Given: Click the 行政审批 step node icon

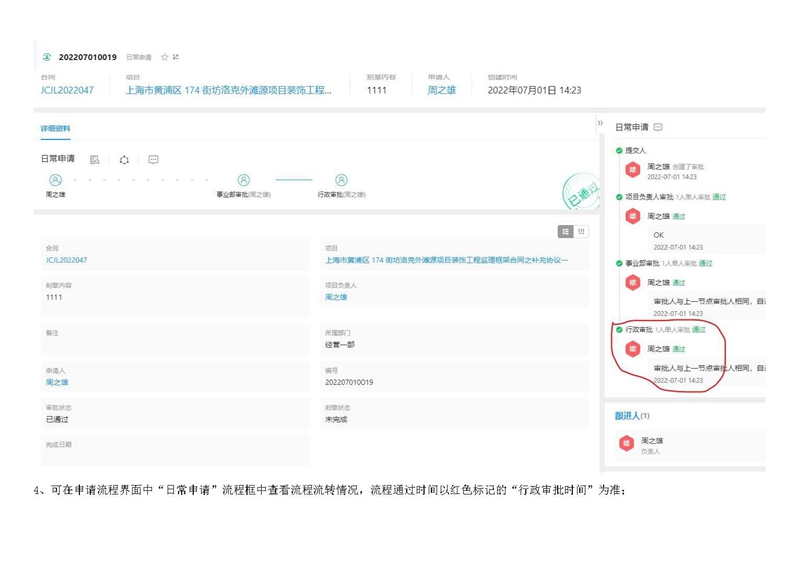Looking at the screenshot, I should (x=341, y=180).
